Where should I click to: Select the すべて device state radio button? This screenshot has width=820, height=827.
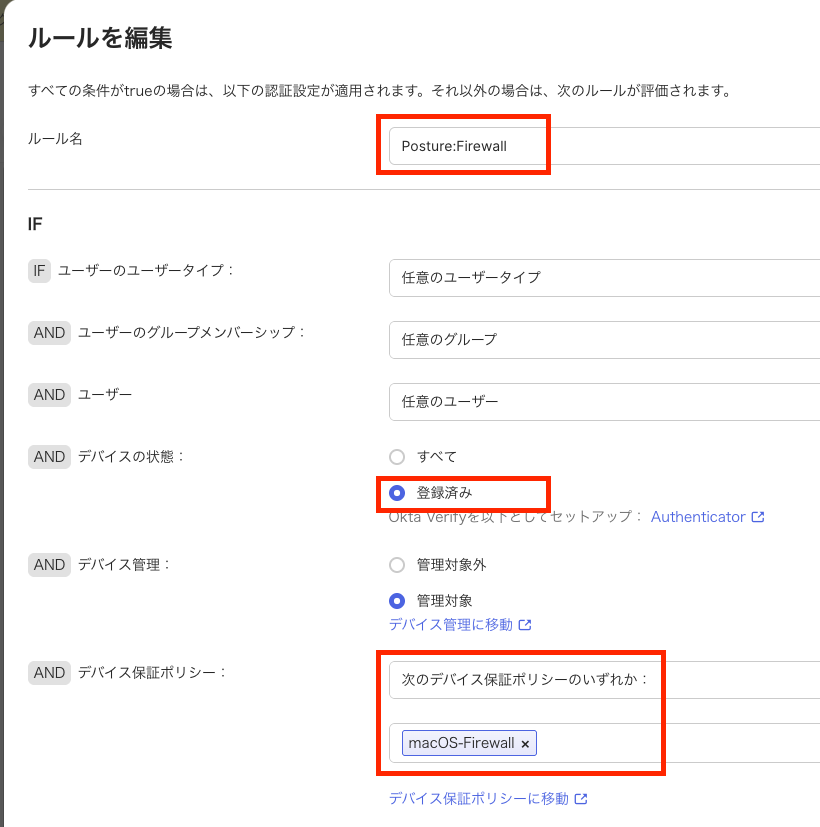point(397,457)
